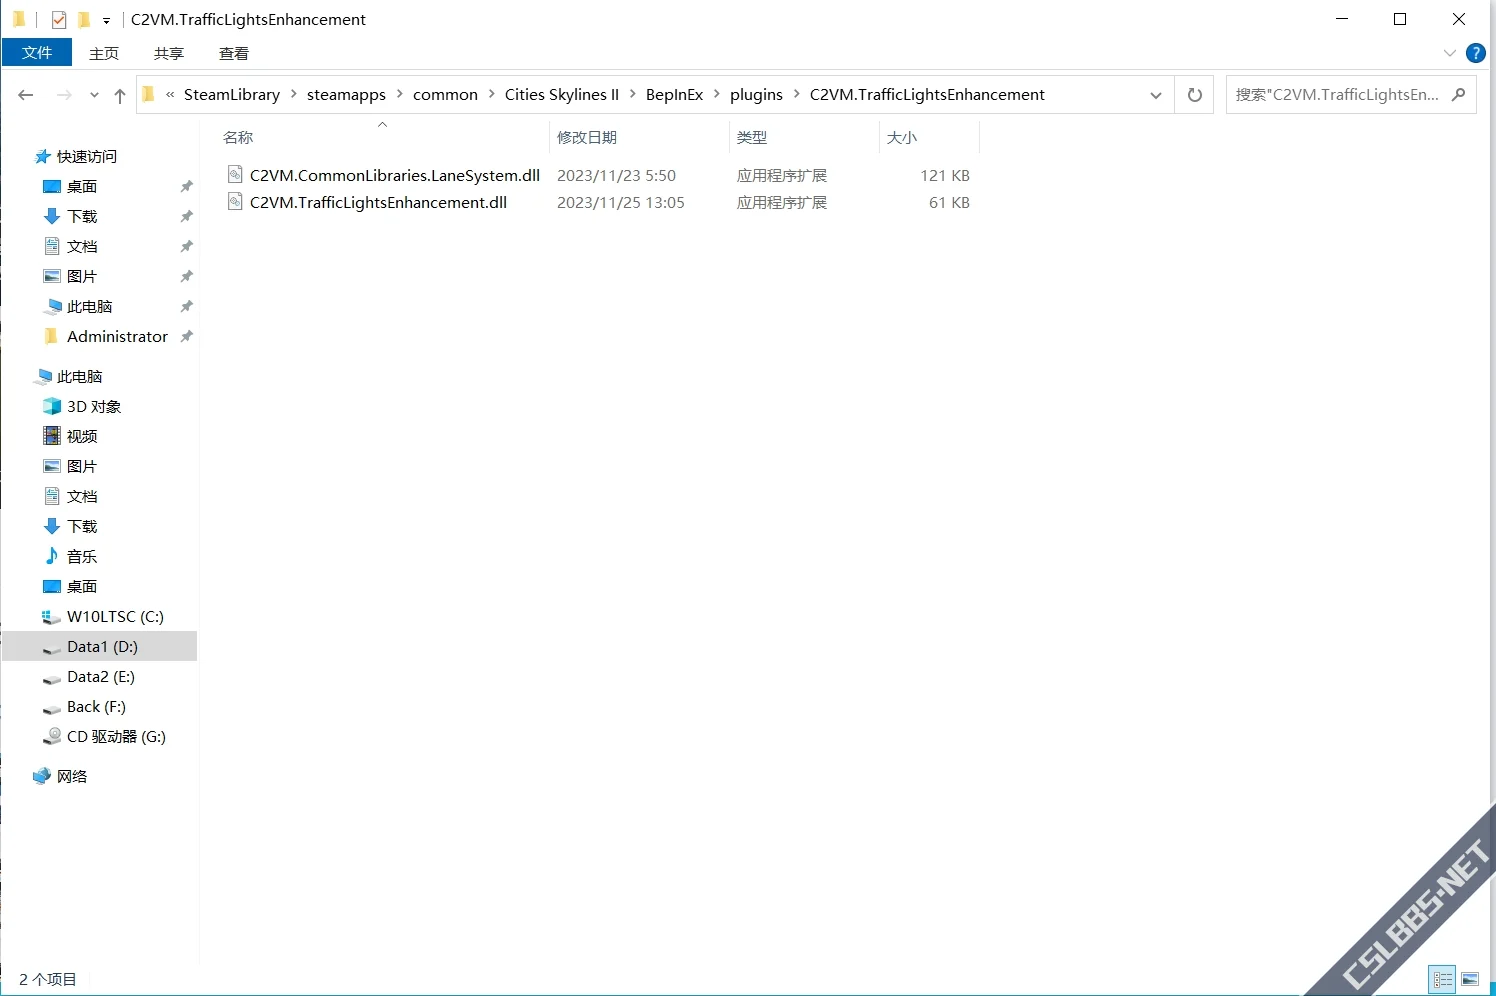The width and height of the screenshot is (1496, 996).
Task: Go back with the left arrow button
Action: tap(26, 95)
